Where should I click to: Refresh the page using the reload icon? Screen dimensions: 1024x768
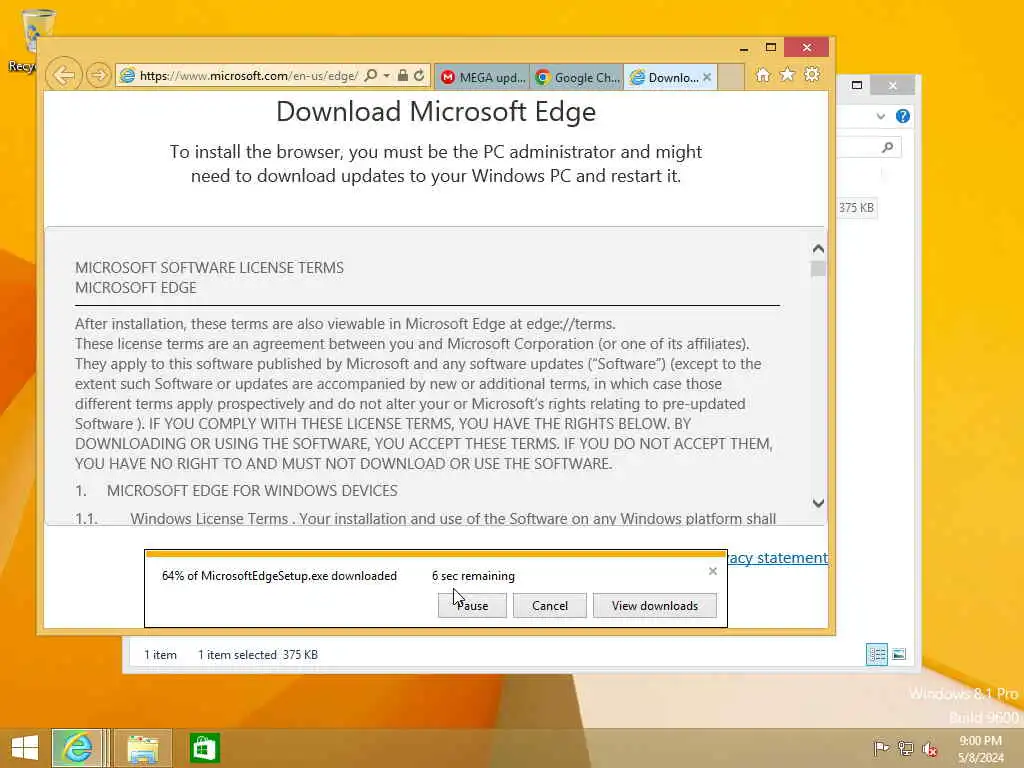pos(419,76)
